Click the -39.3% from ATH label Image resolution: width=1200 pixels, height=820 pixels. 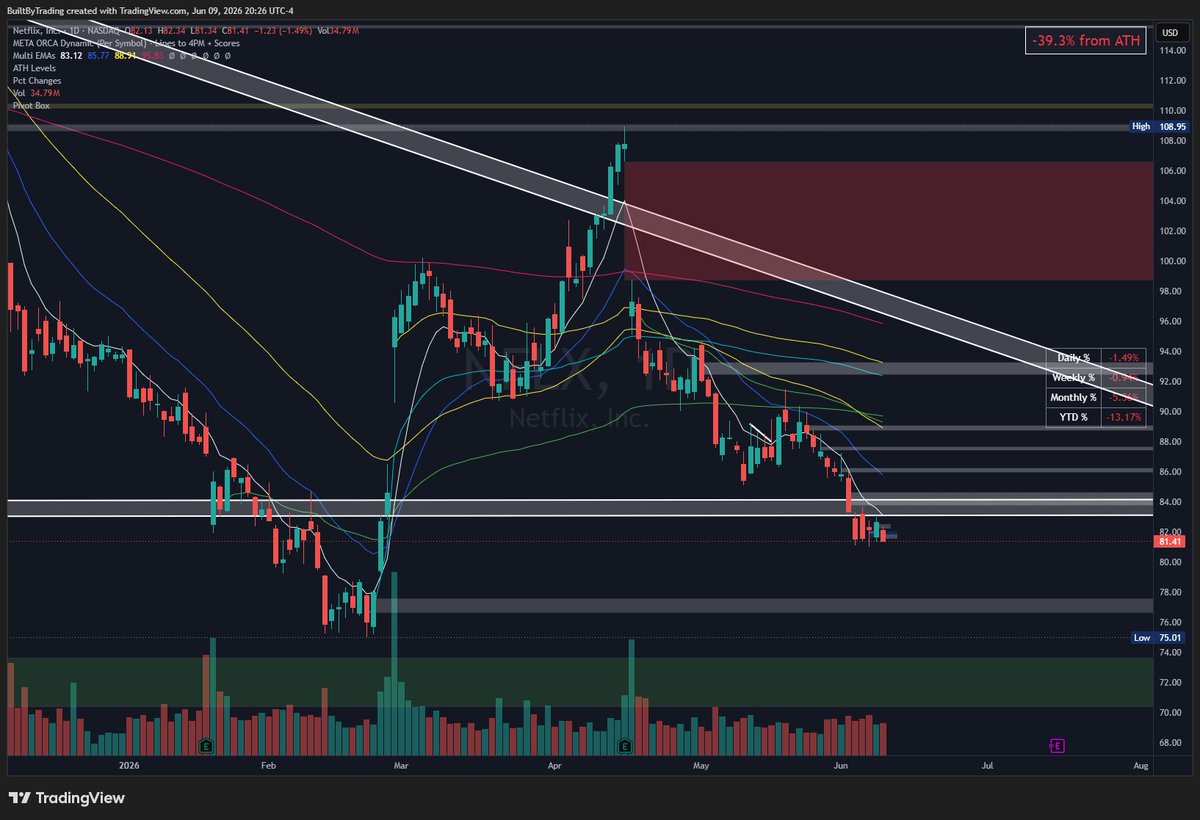tap(1085, 40)
